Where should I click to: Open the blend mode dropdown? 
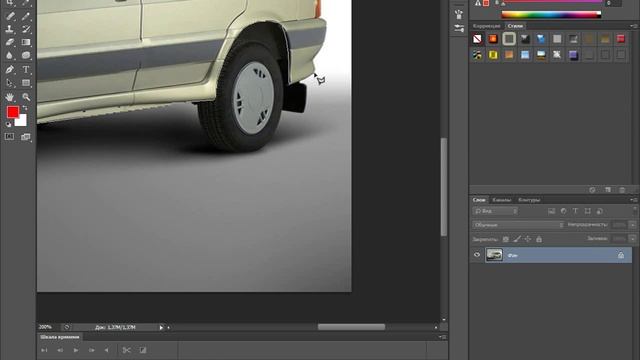518,225
